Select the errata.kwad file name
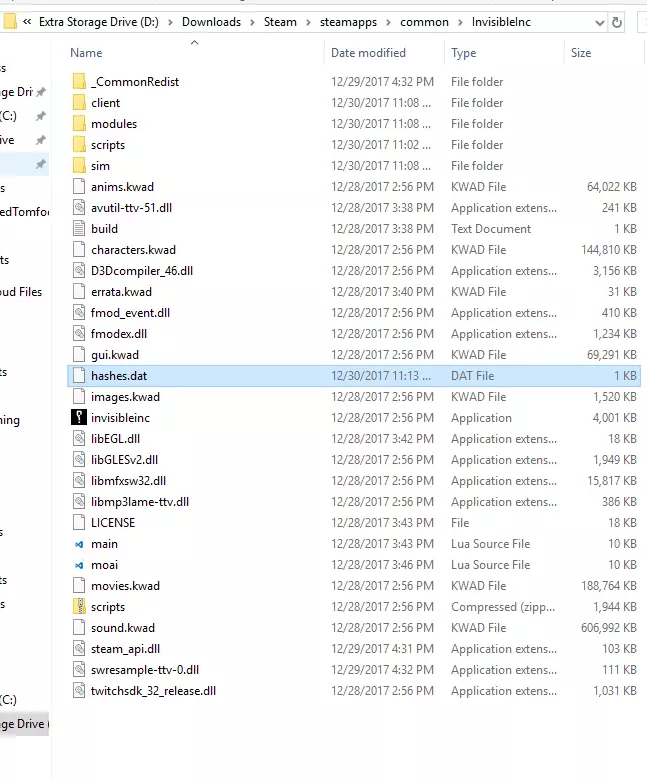 (x=121, y=292)
